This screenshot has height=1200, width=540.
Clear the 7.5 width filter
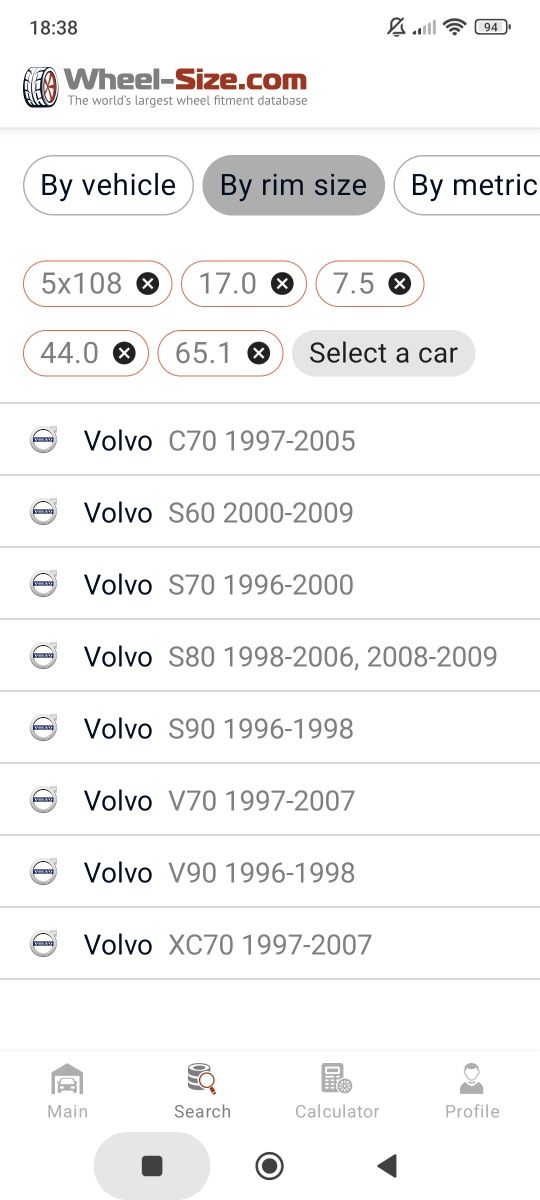pyautogui.click(x=400, y=284)
